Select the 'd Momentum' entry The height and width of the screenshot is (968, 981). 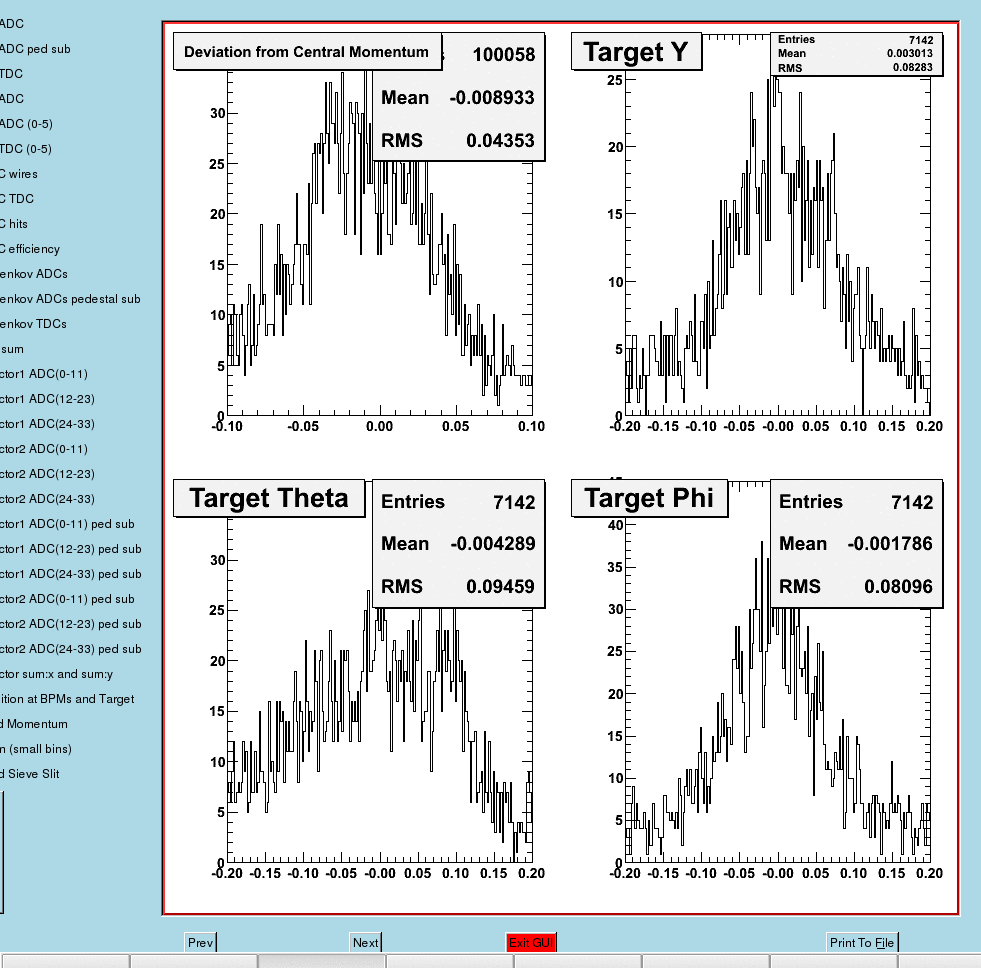coord(34,725)
